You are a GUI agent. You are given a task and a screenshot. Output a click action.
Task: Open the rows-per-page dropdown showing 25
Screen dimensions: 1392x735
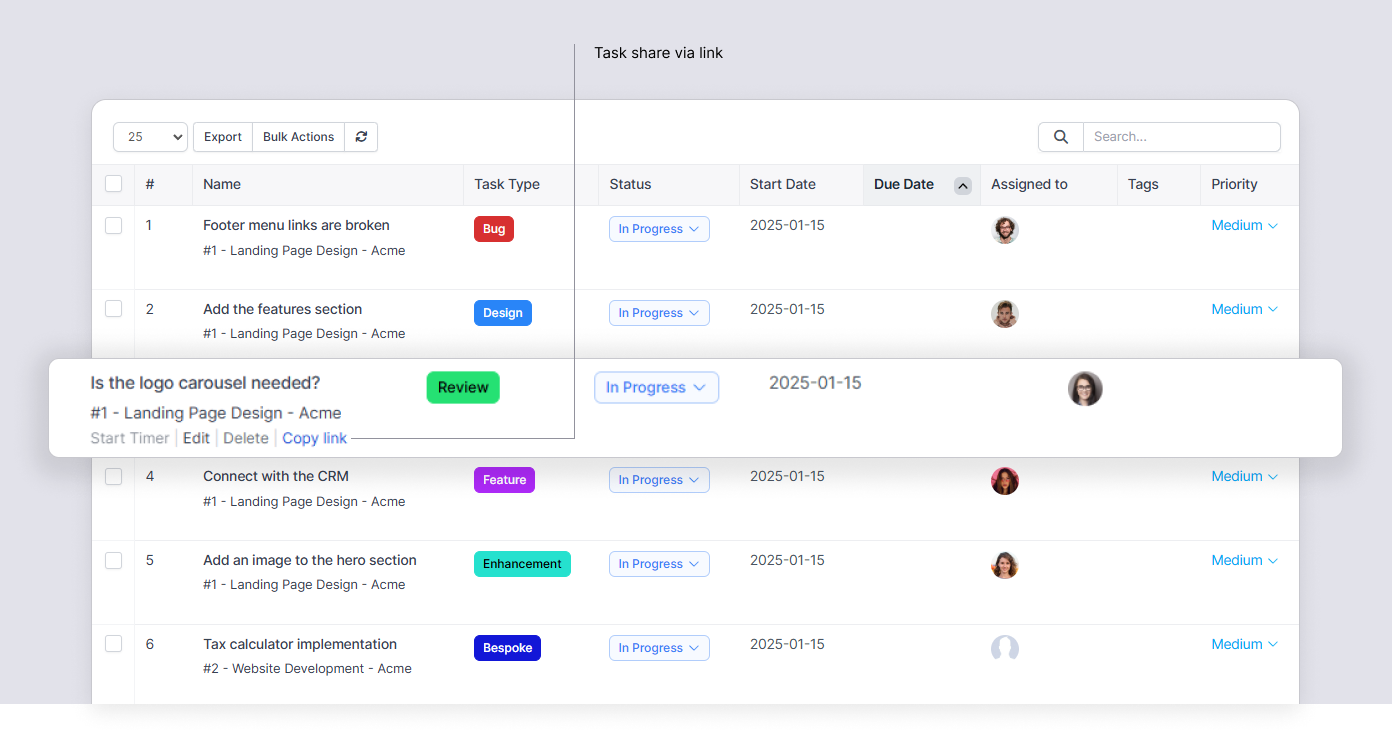pos(150,137)
